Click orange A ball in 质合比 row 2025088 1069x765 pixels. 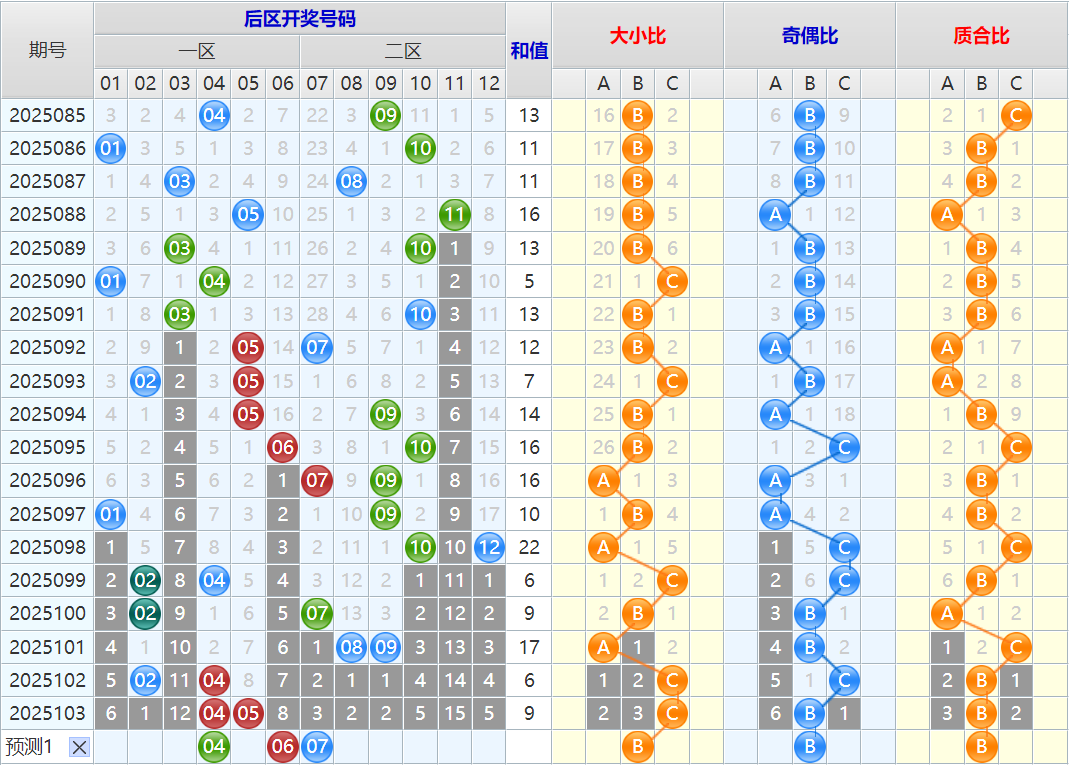947,215
